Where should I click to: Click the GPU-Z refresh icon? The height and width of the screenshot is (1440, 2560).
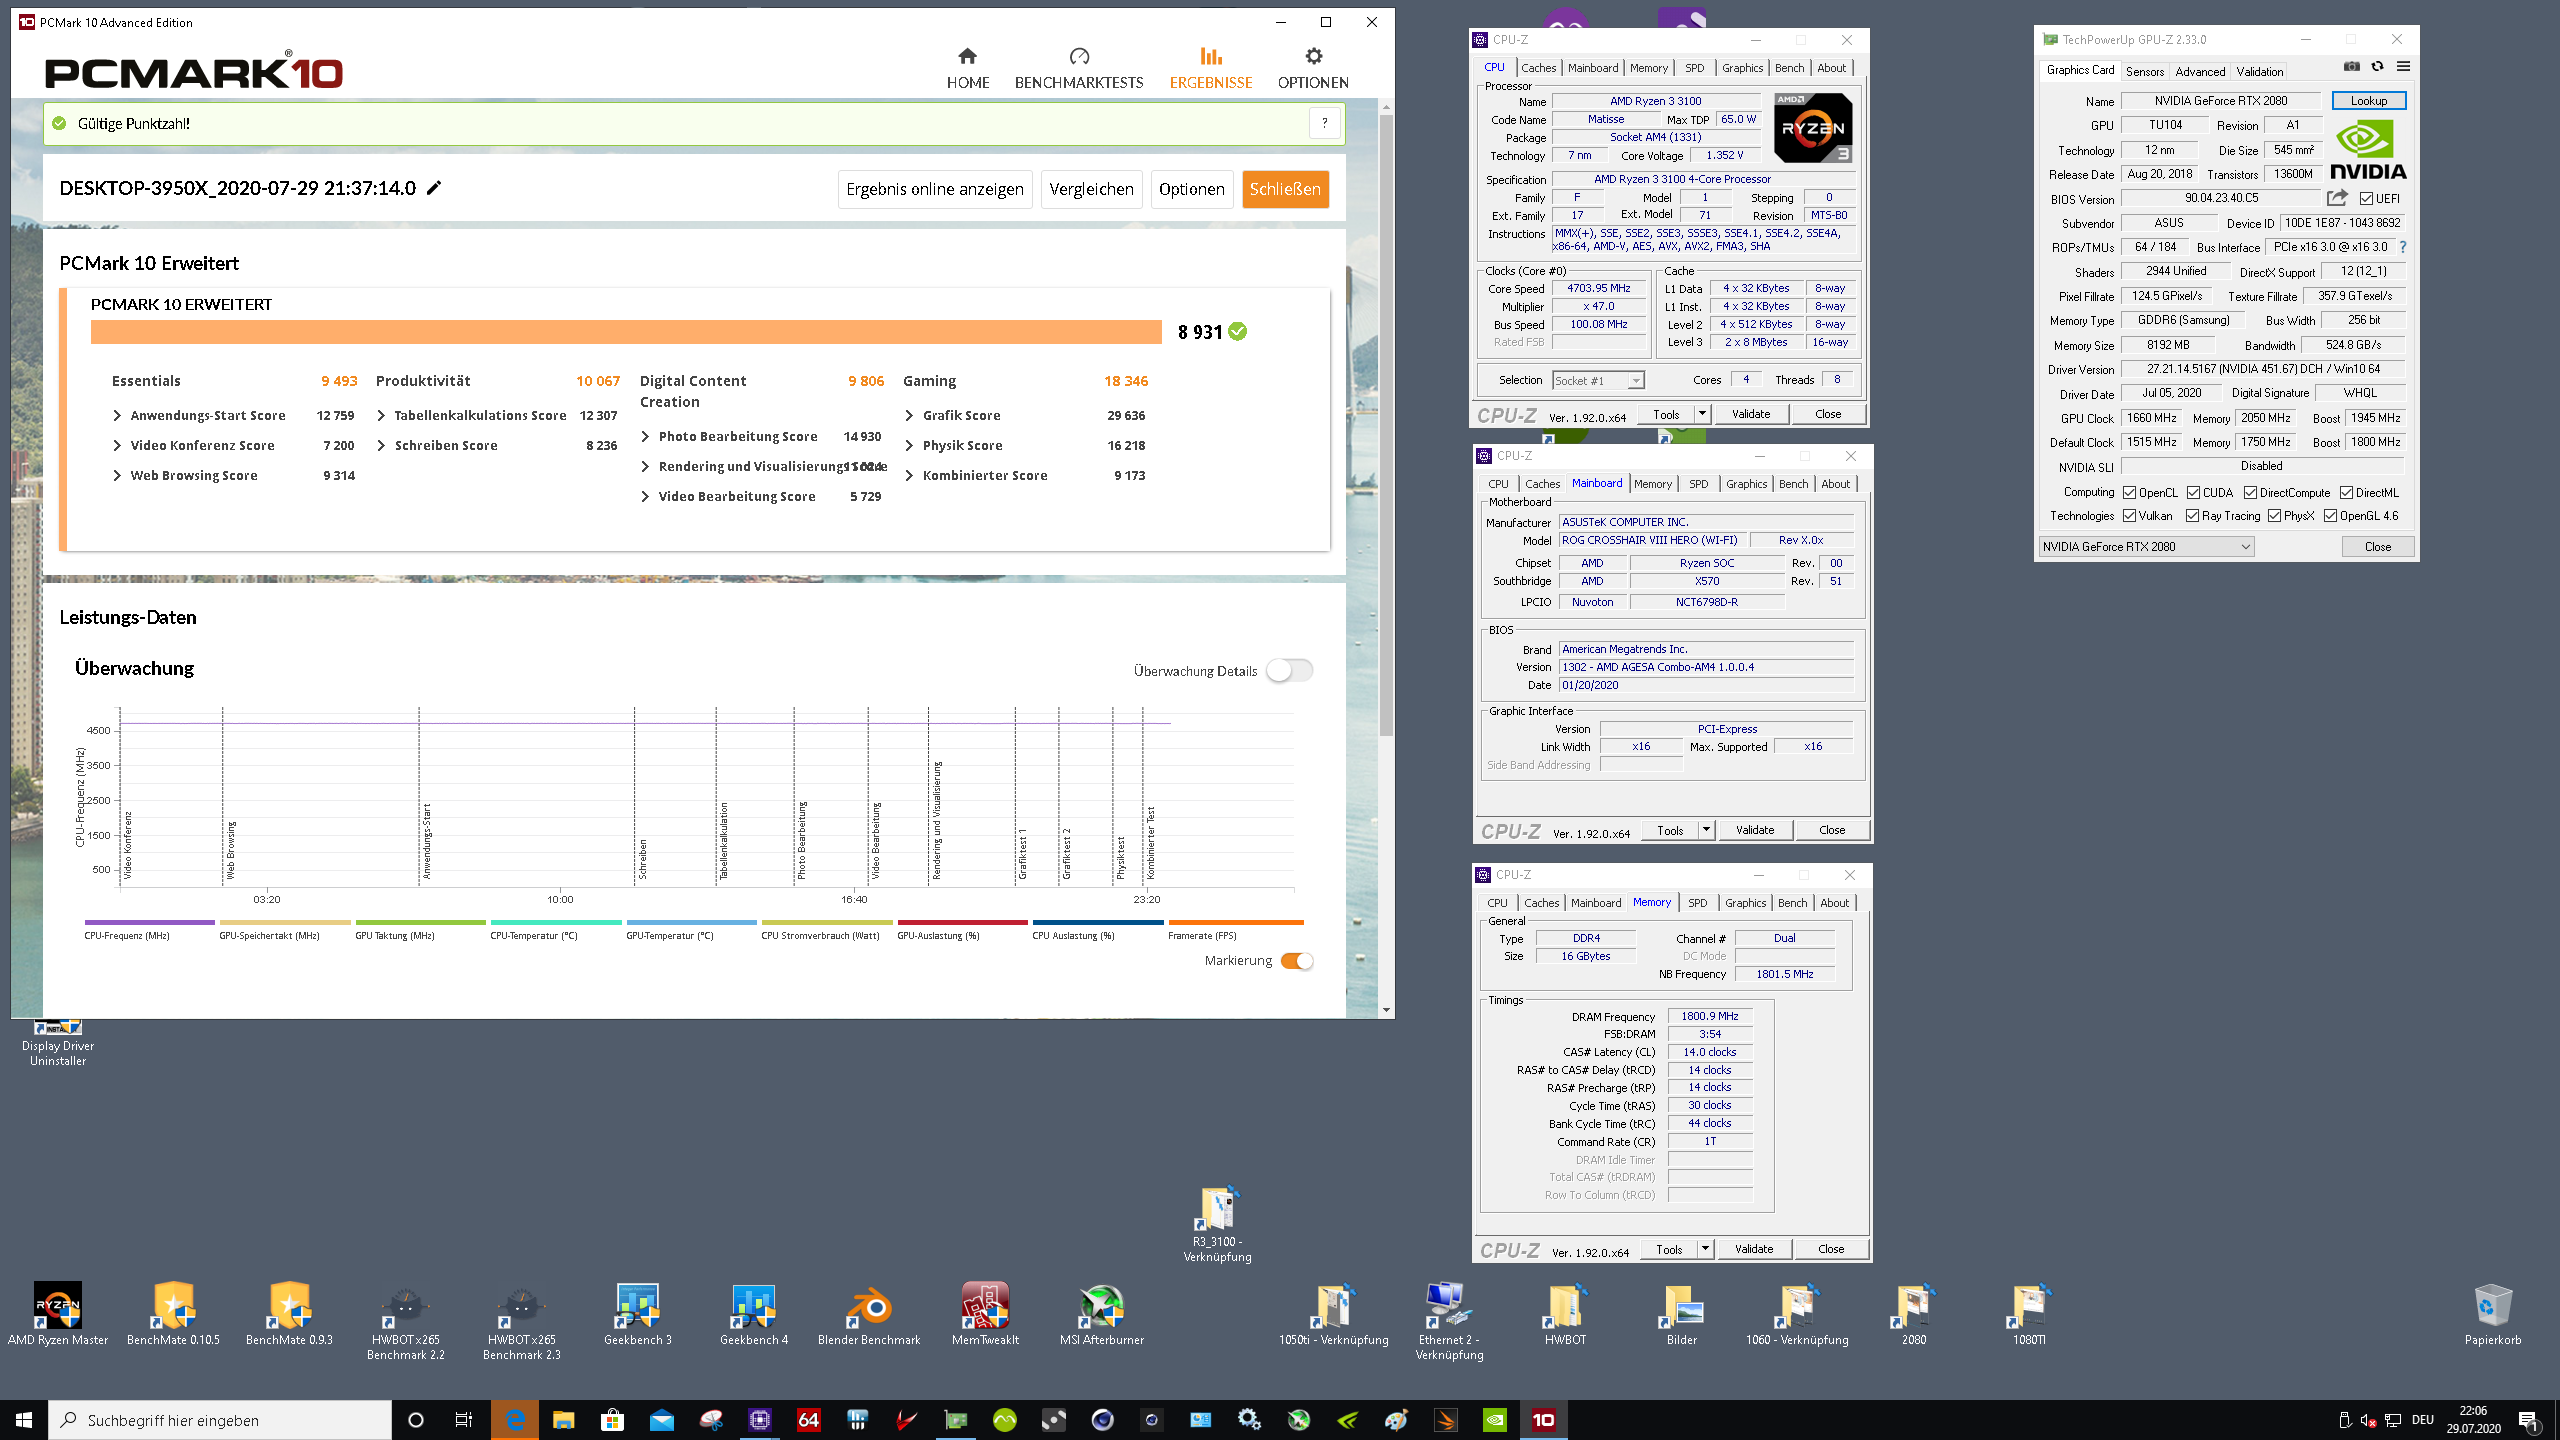coord(2378,67)
